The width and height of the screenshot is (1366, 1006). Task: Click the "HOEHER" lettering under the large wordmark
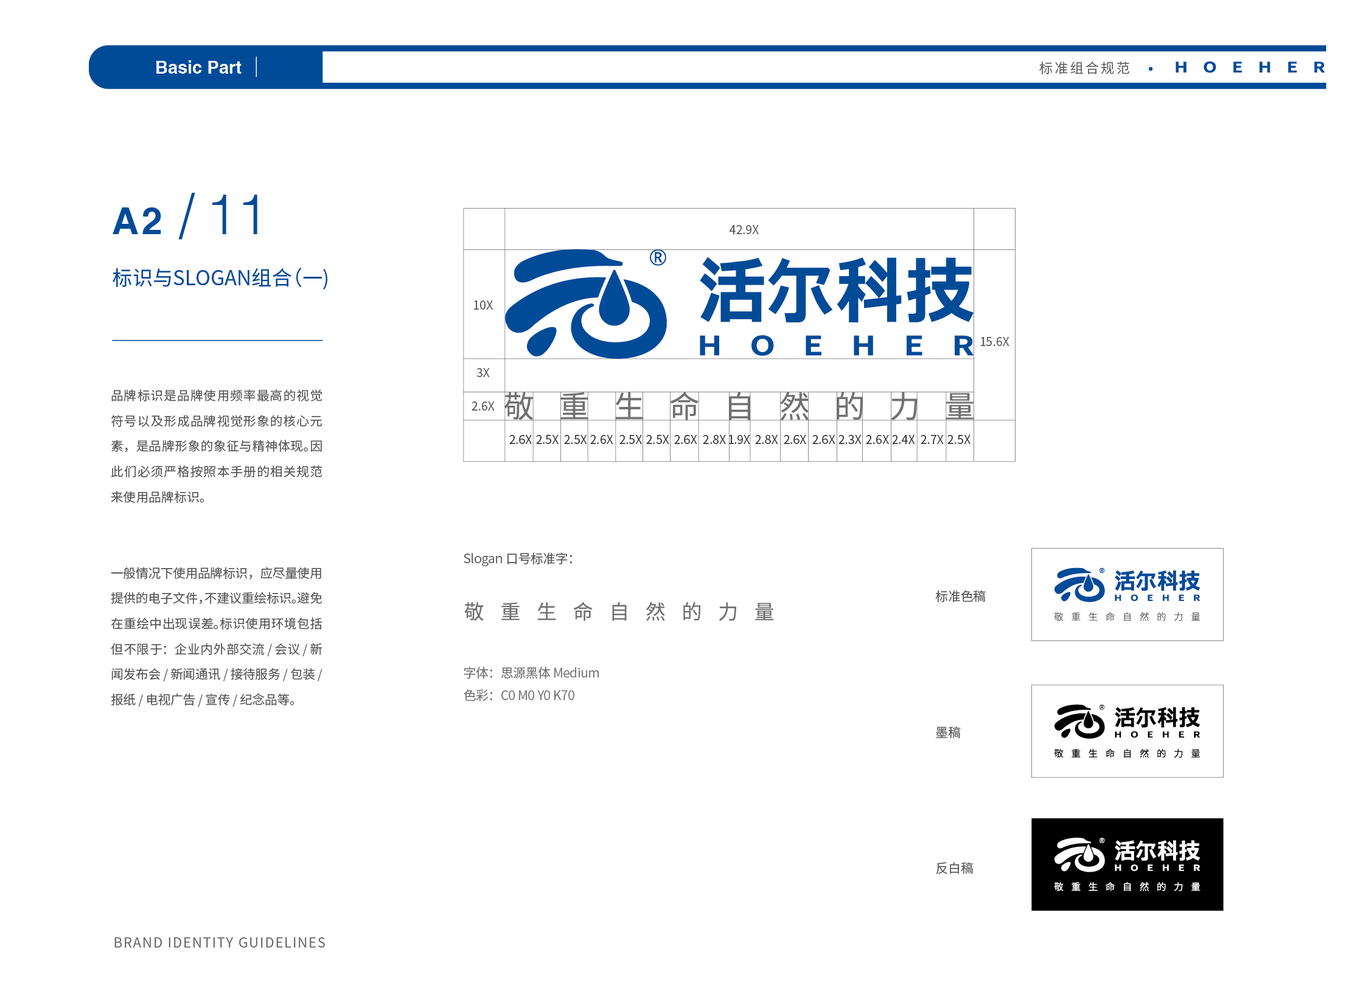[836, 346]
